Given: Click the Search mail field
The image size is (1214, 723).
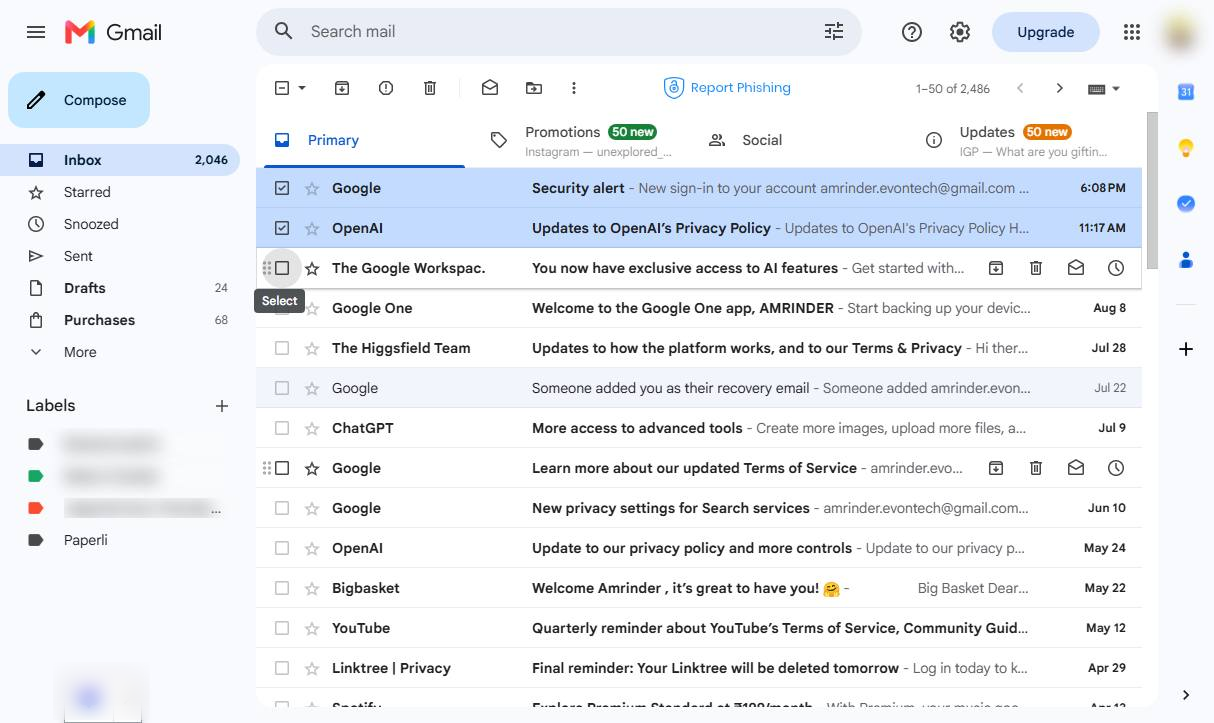Looking at the screenshot, I should click(560, 32).
